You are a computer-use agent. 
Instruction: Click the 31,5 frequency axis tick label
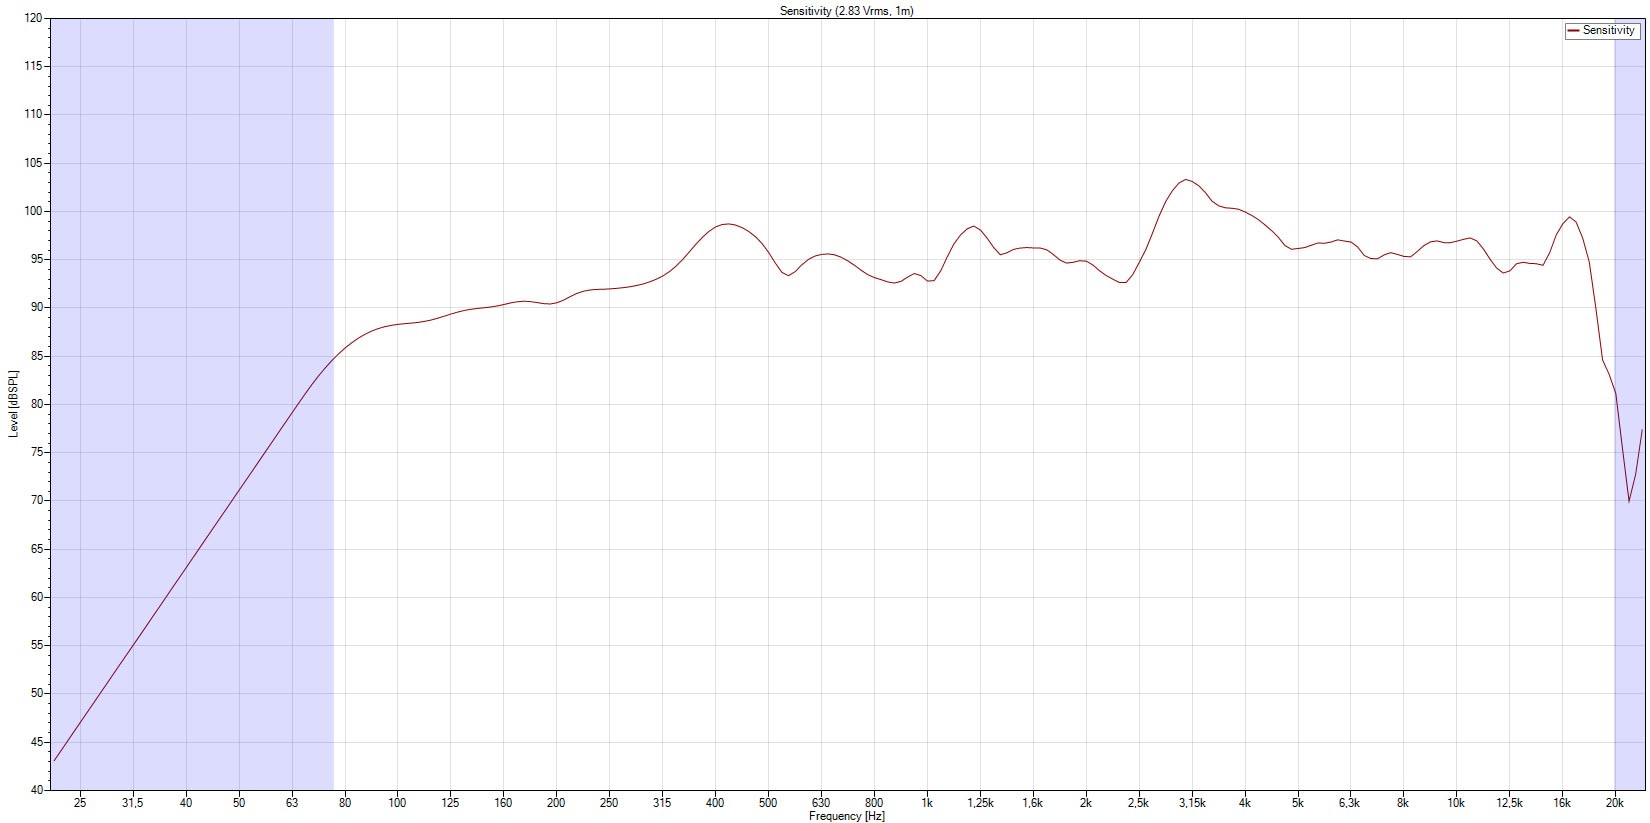[132, 803]
